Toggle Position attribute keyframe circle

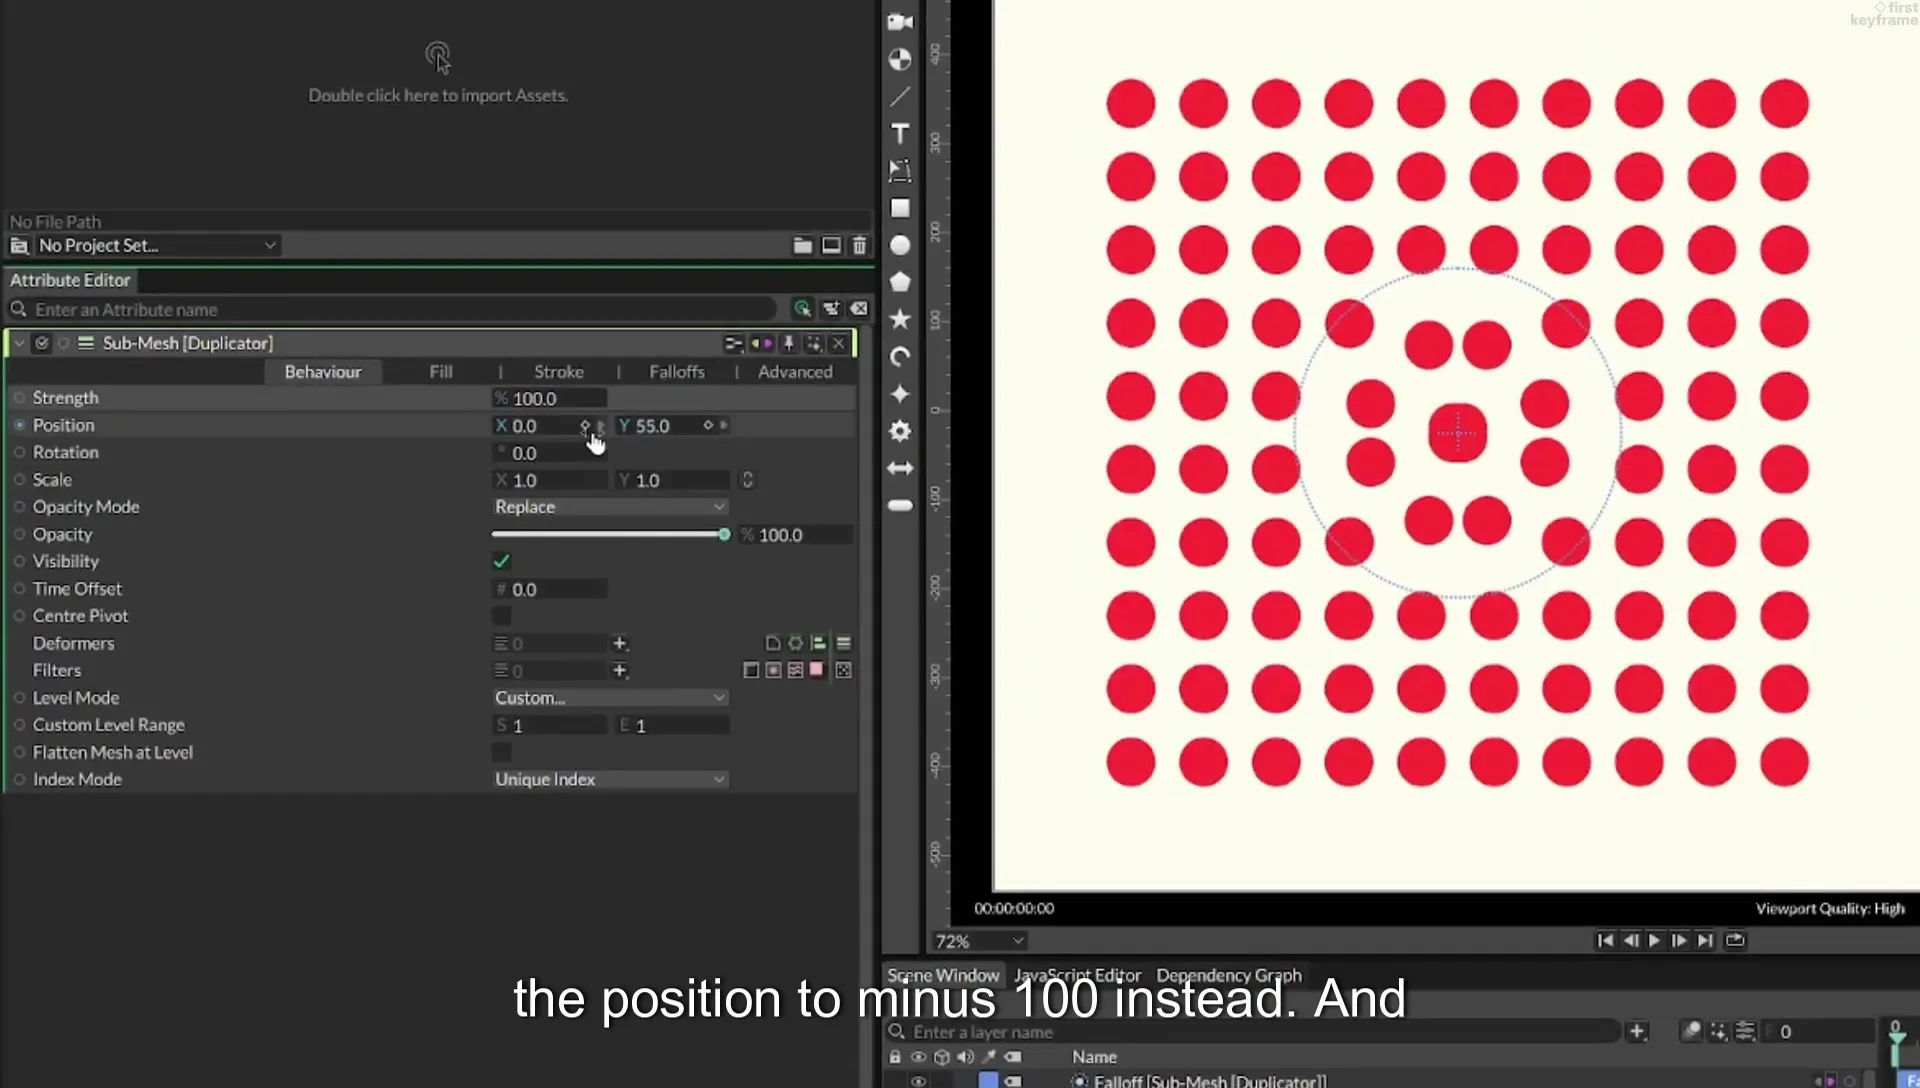pyautogui.click(x=19, y=425)
